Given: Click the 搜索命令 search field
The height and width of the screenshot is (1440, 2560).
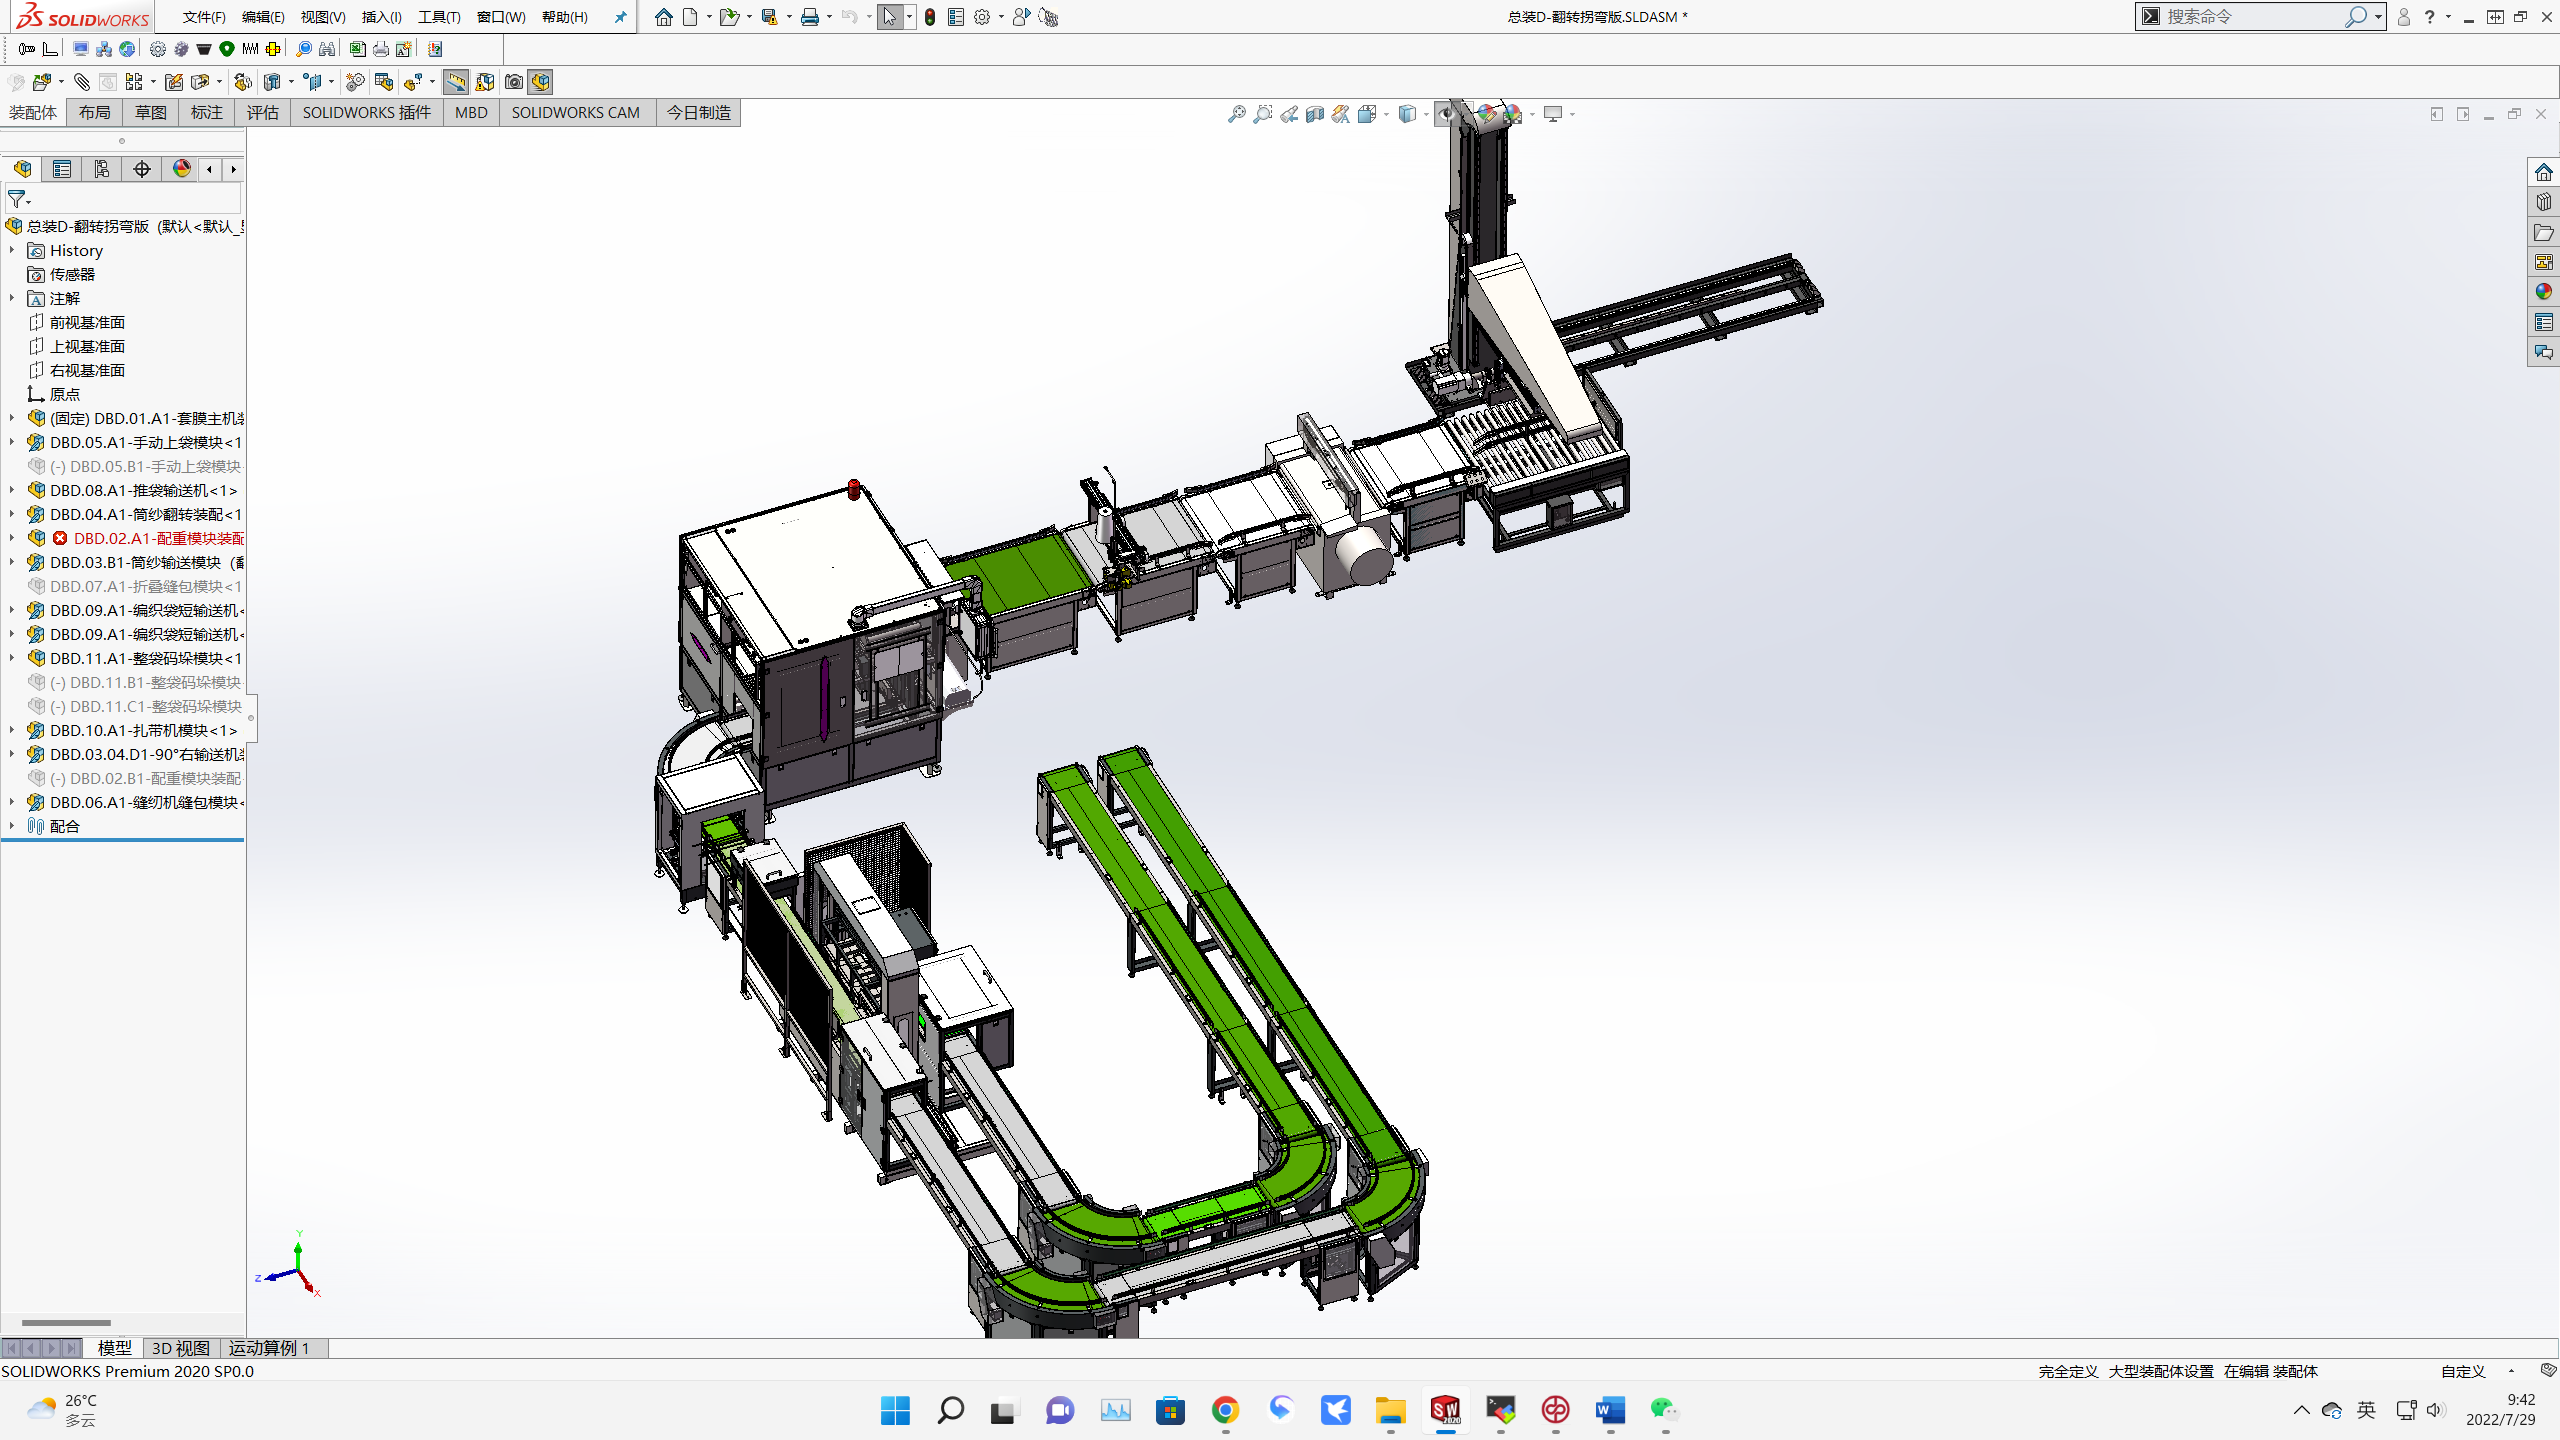Looking at the screenshot, I should 2252,17.
